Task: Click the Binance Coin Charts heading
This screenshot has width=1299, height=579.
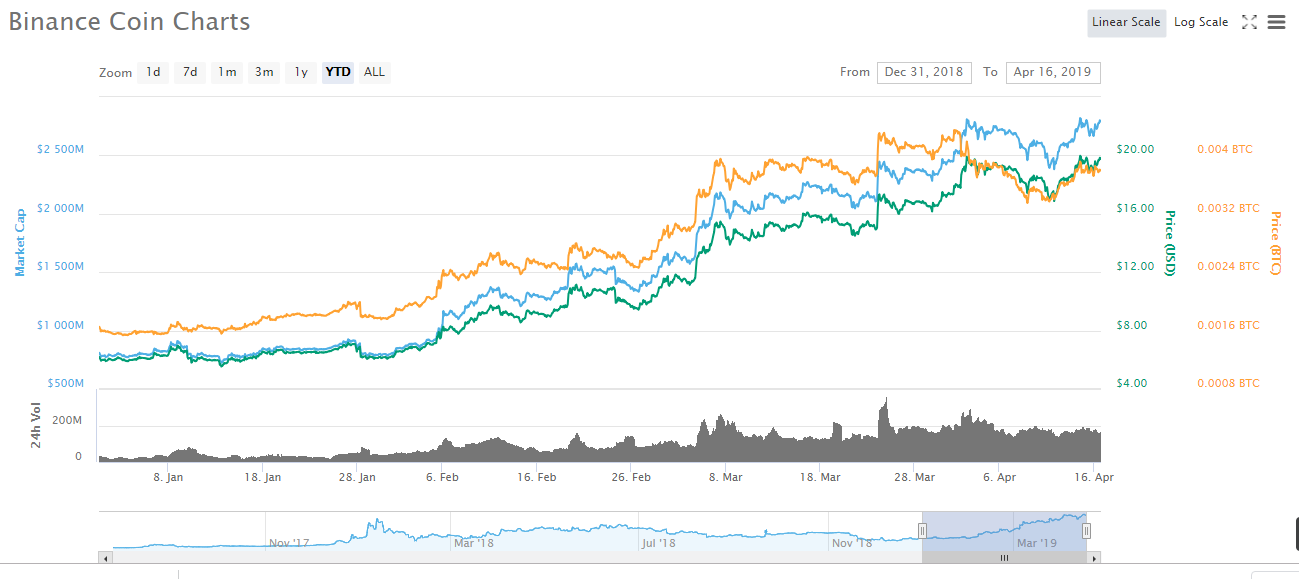Action: point(129,21)
